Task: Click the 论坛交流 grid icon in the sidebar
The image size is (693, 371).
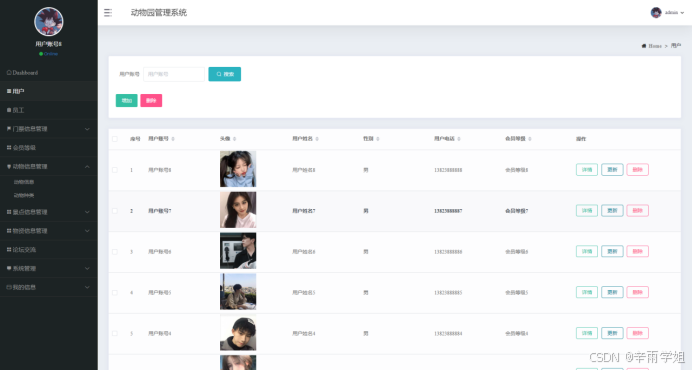Action: (9, 250)
